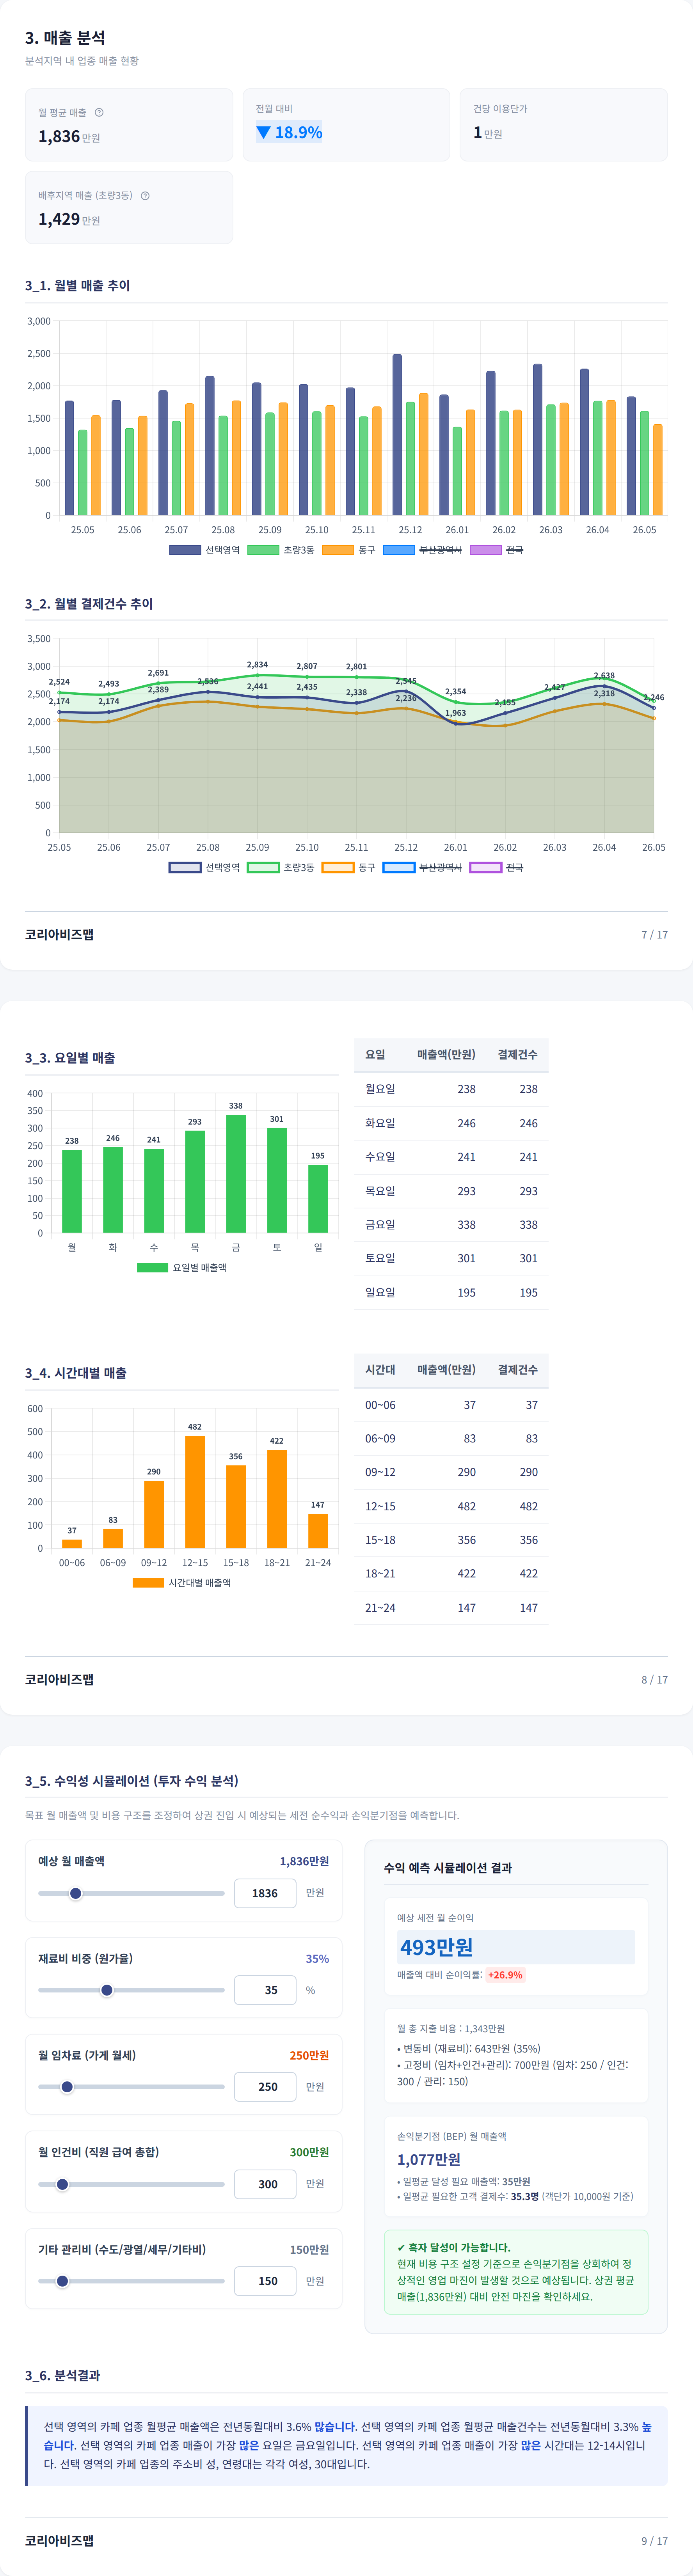Select the 06~09 row label in the 시간대 table

pos(380,1438)
